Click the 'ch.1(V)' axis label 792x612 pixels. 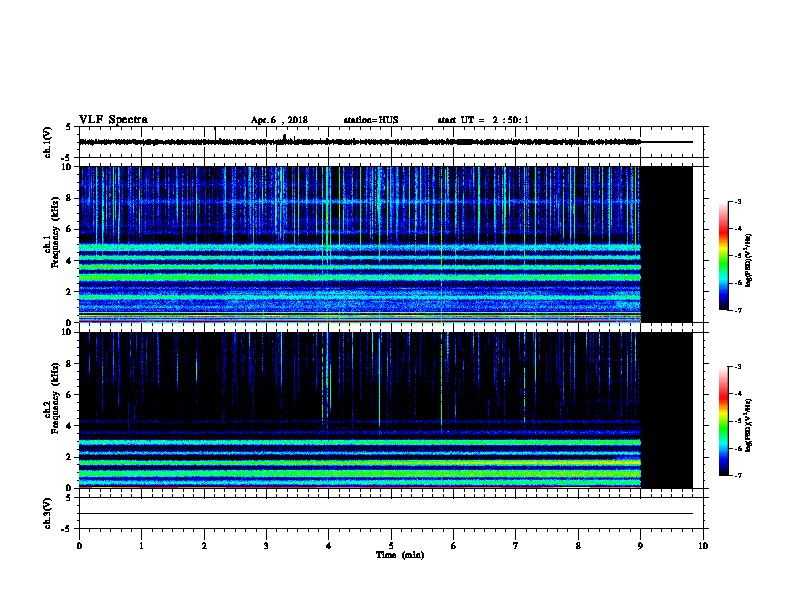coord(47,142)
